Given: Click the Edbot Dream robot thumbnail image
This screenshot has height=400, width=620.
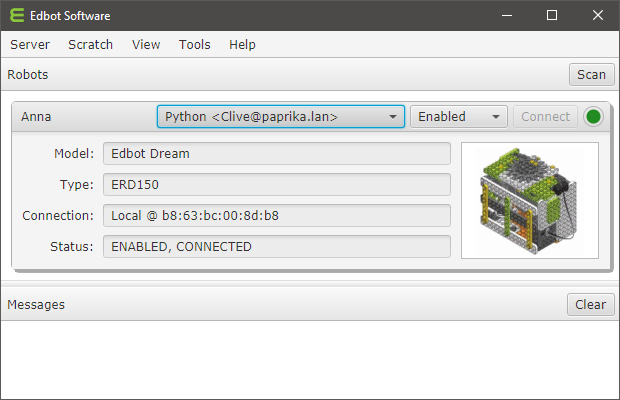Looking at the screenshot, I should click(x=530, y=201).
